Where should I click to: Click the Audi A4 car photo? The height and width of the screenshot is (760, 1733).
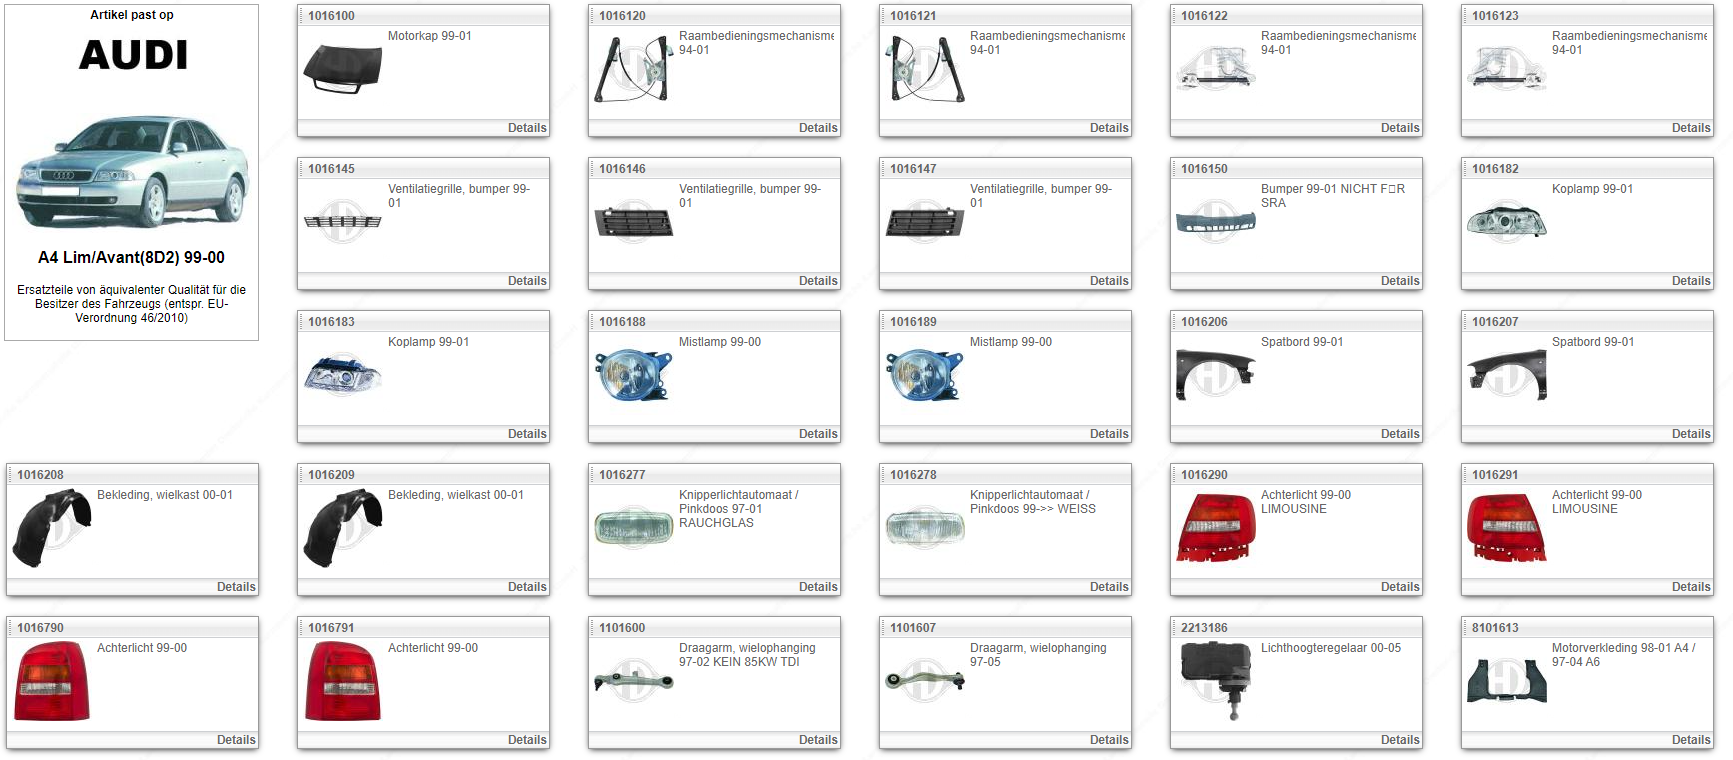pyautogui.click(x=132, y=172)
